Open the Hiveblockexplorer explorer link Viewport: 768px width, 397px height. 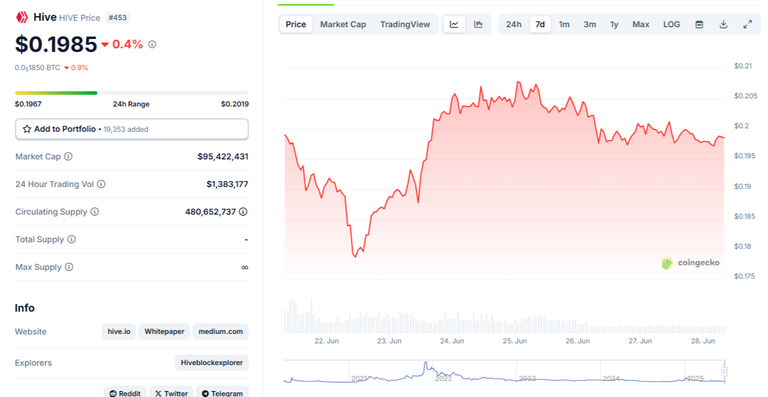tap(212, 363)
